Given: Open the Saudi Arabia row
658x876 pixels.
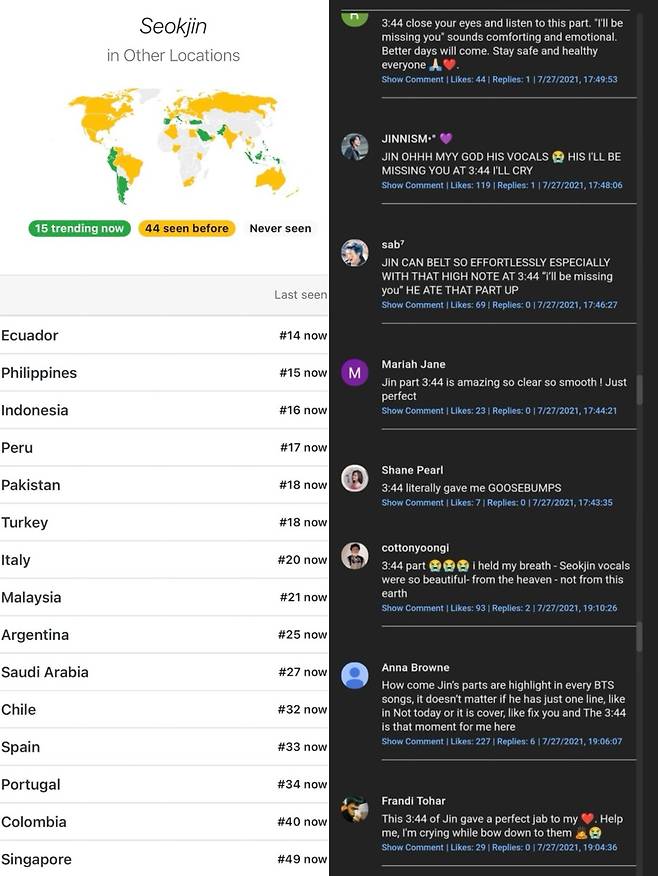Looking at the screenshot, I should [164, 672].
